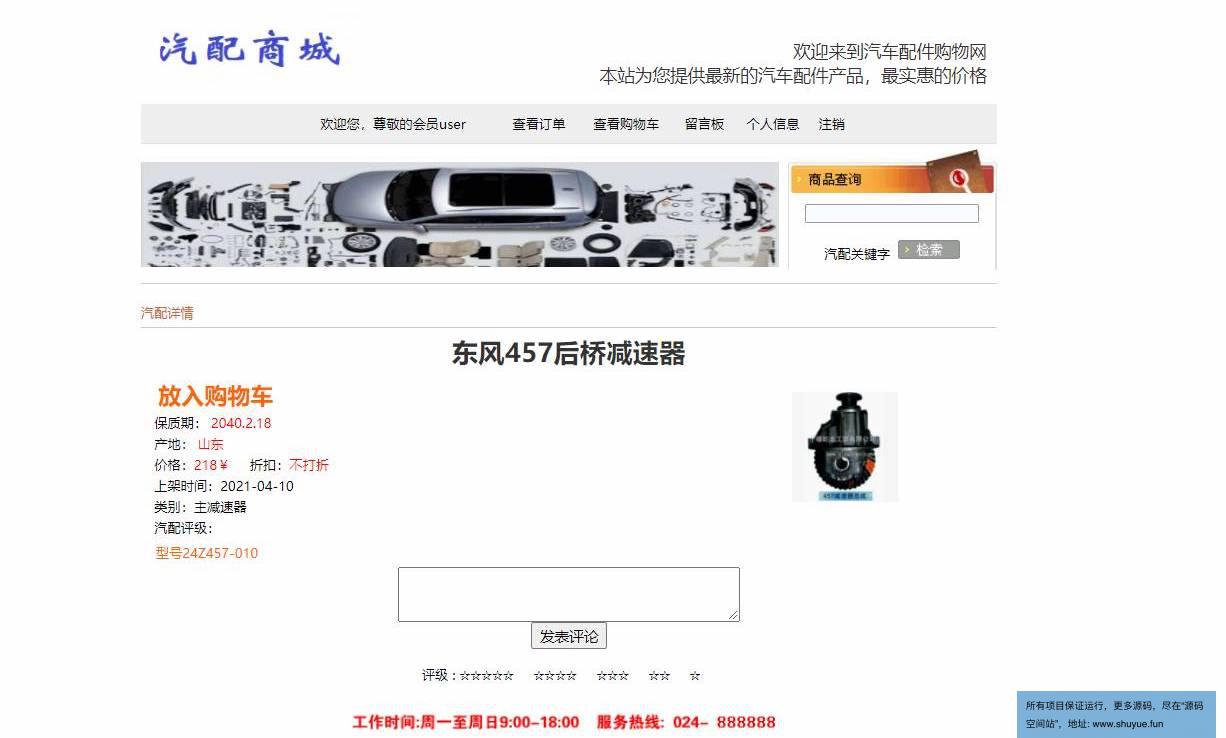Image resolution: width=1226 pixels, height=738 pixels.
Task: Open 个人信息 in the navigation
Action: (773, 124)
